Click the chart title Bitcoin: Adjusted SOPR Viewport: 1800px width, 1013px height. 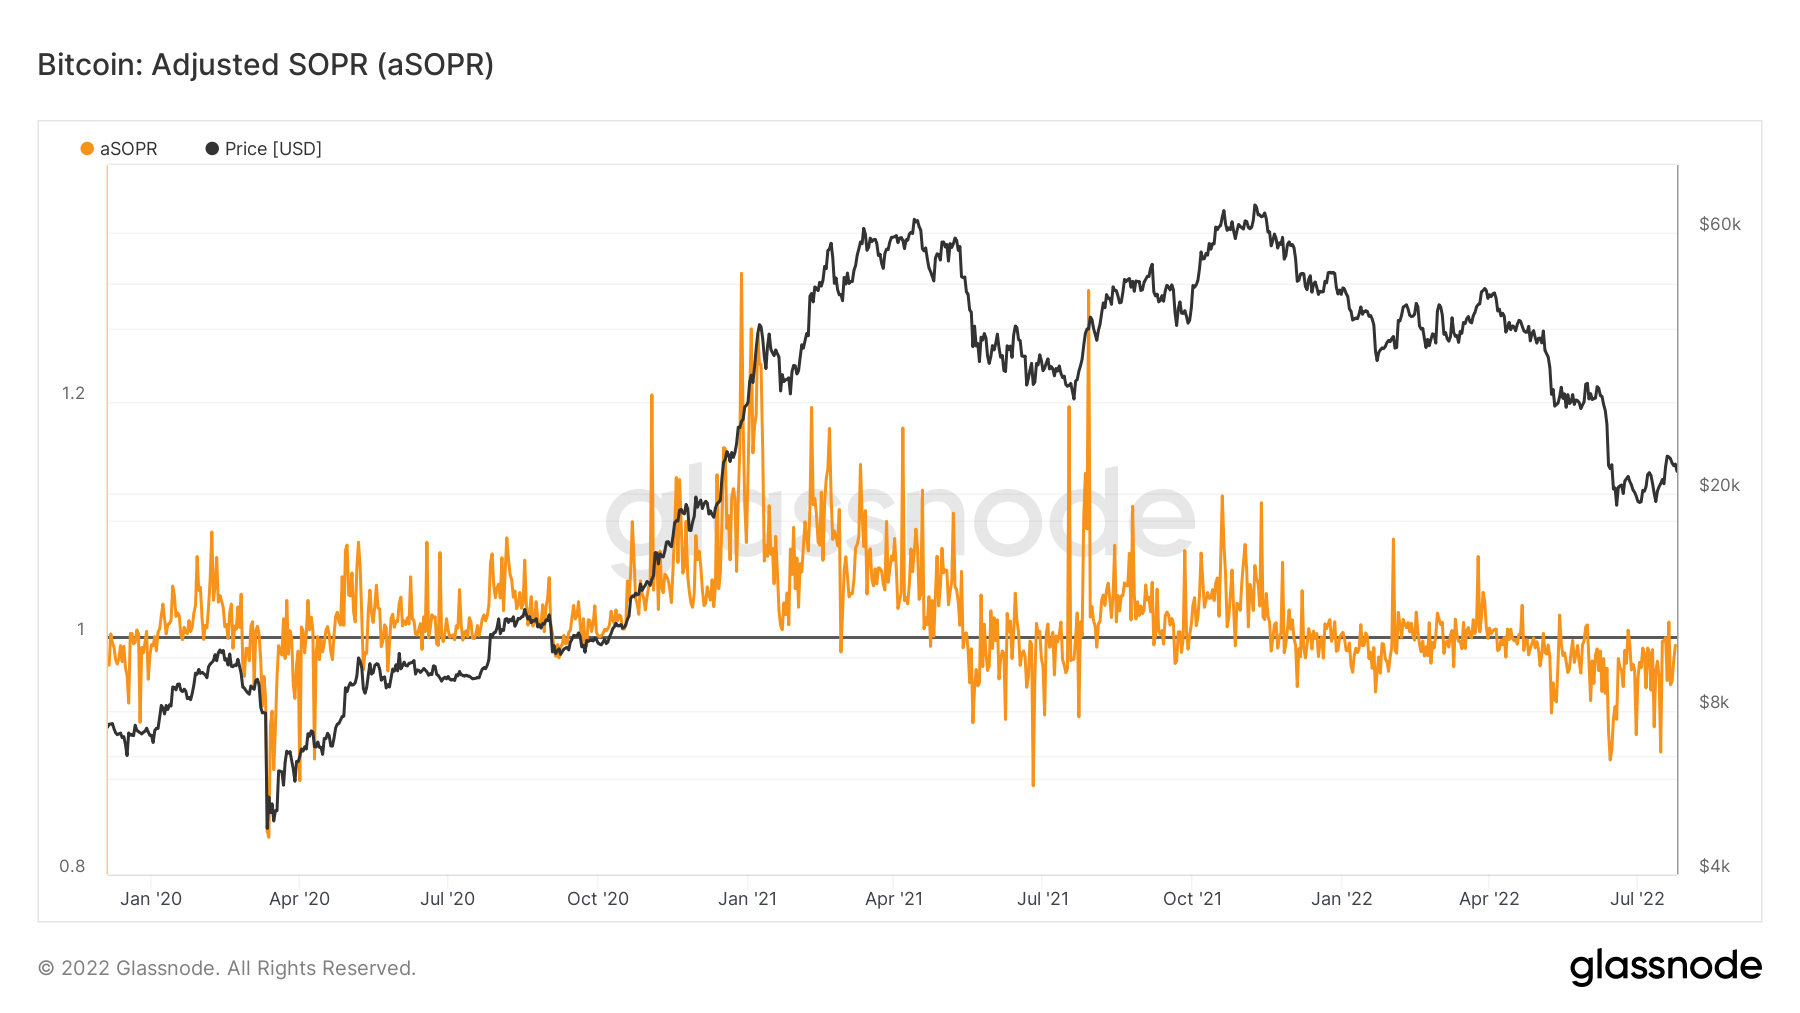[x=266, y=64]
